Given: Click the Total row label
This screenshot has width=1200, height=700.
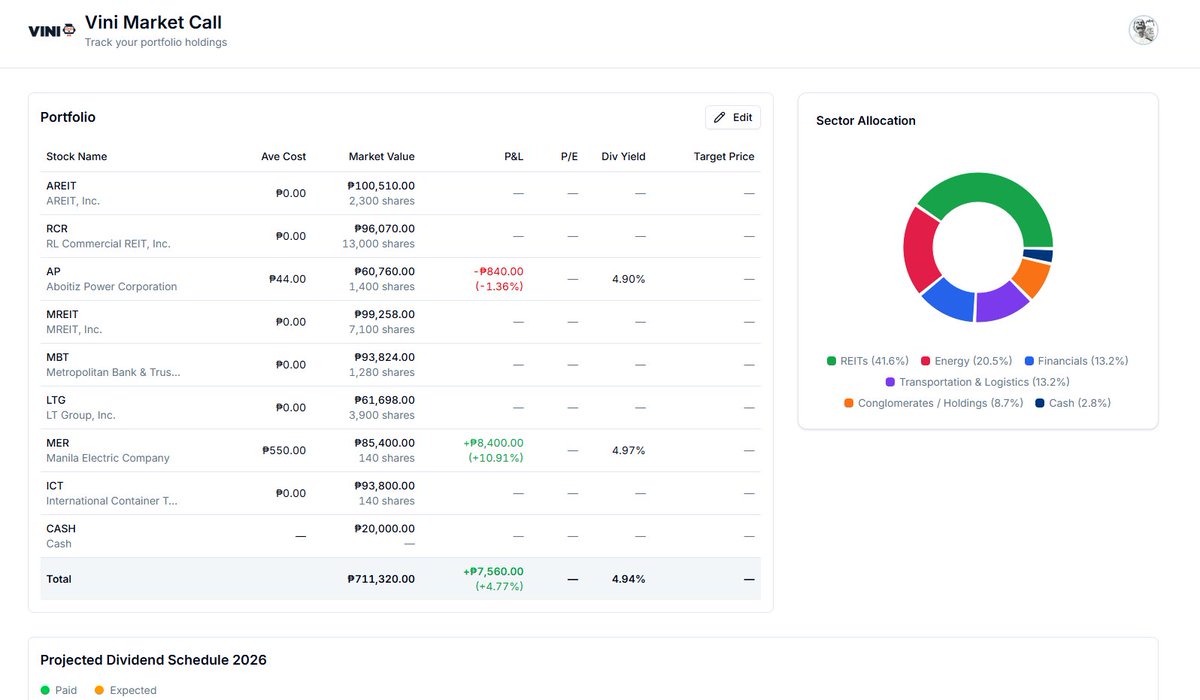Looking at the screenshot, I should 59,579.
